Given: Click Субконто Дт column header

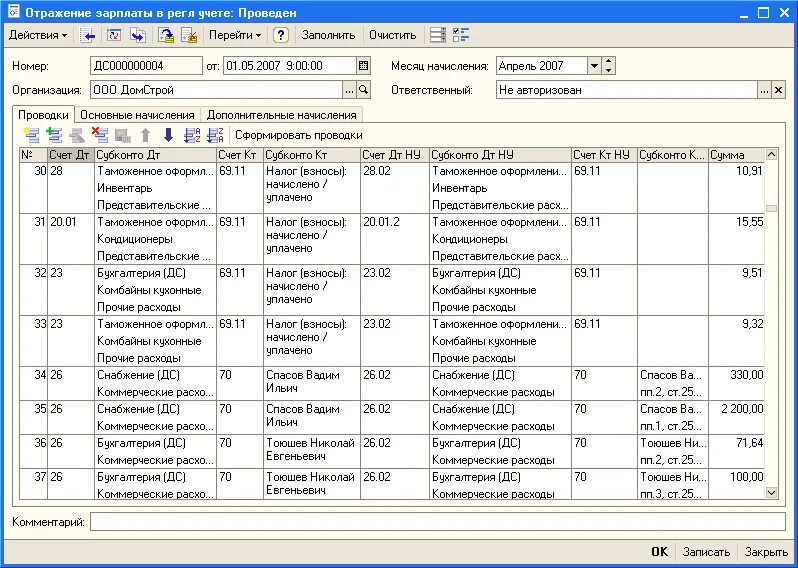Looking at the screenshot, I should pyautogui.click(x=156, y=155).
